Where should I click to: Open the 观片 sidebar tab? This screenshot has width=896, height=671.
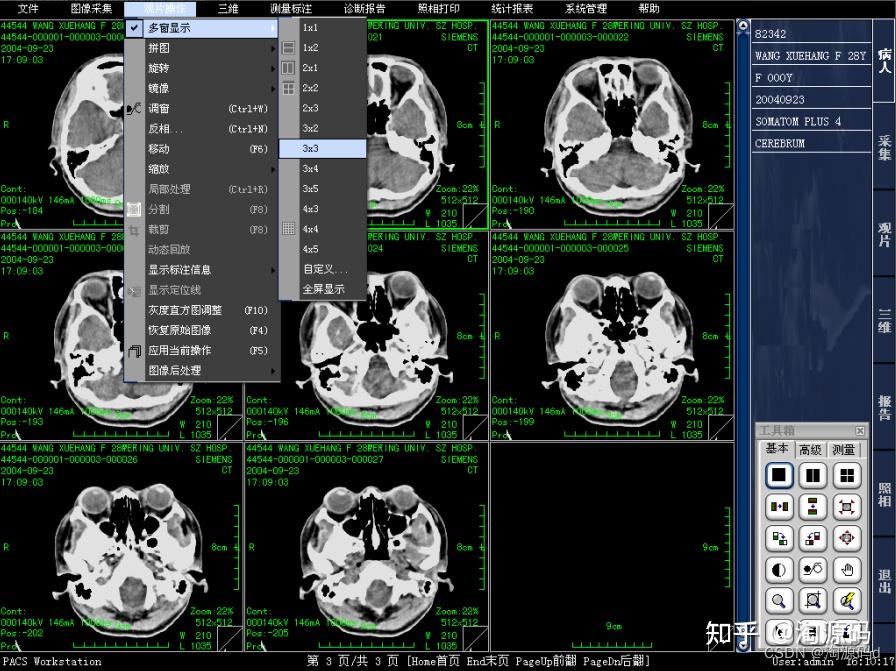click(884, 235)
